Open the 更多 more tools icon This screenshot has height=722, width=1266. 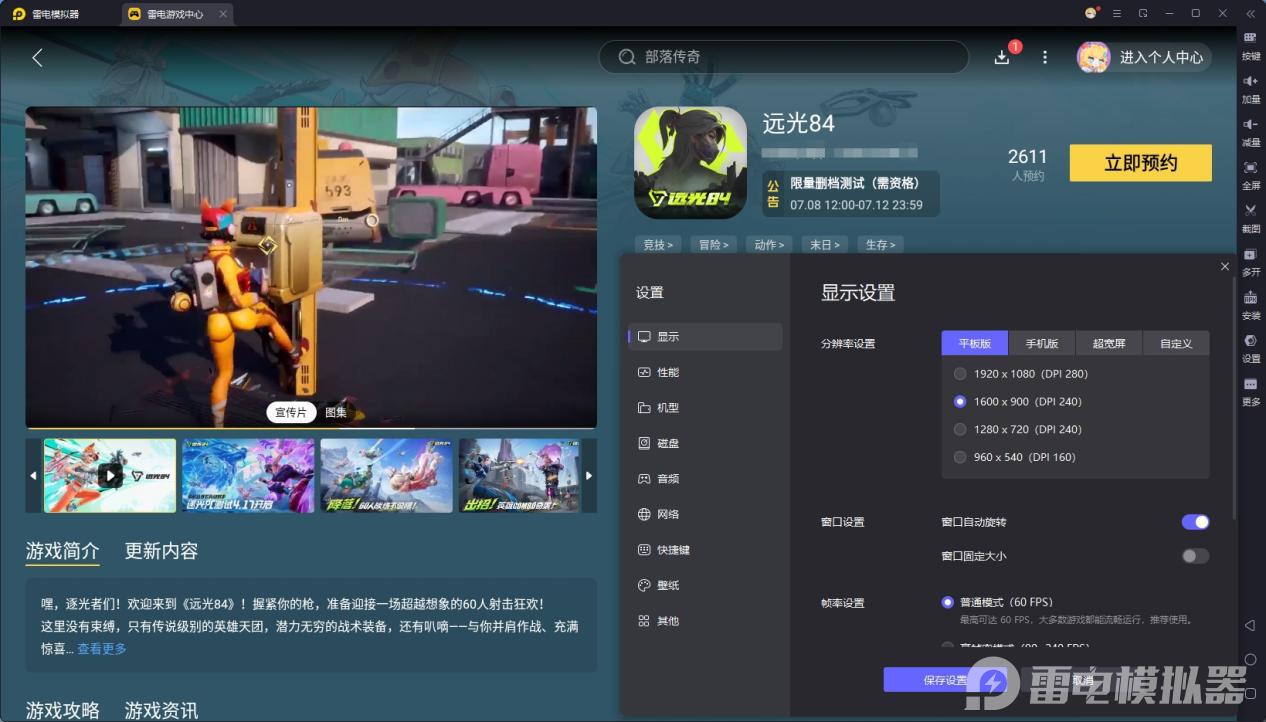1251,384
